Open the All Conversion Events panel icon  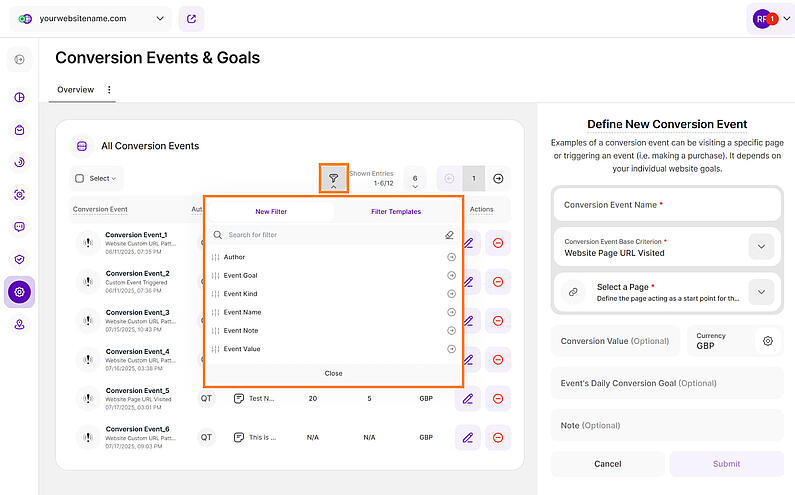tap(82, 146)
